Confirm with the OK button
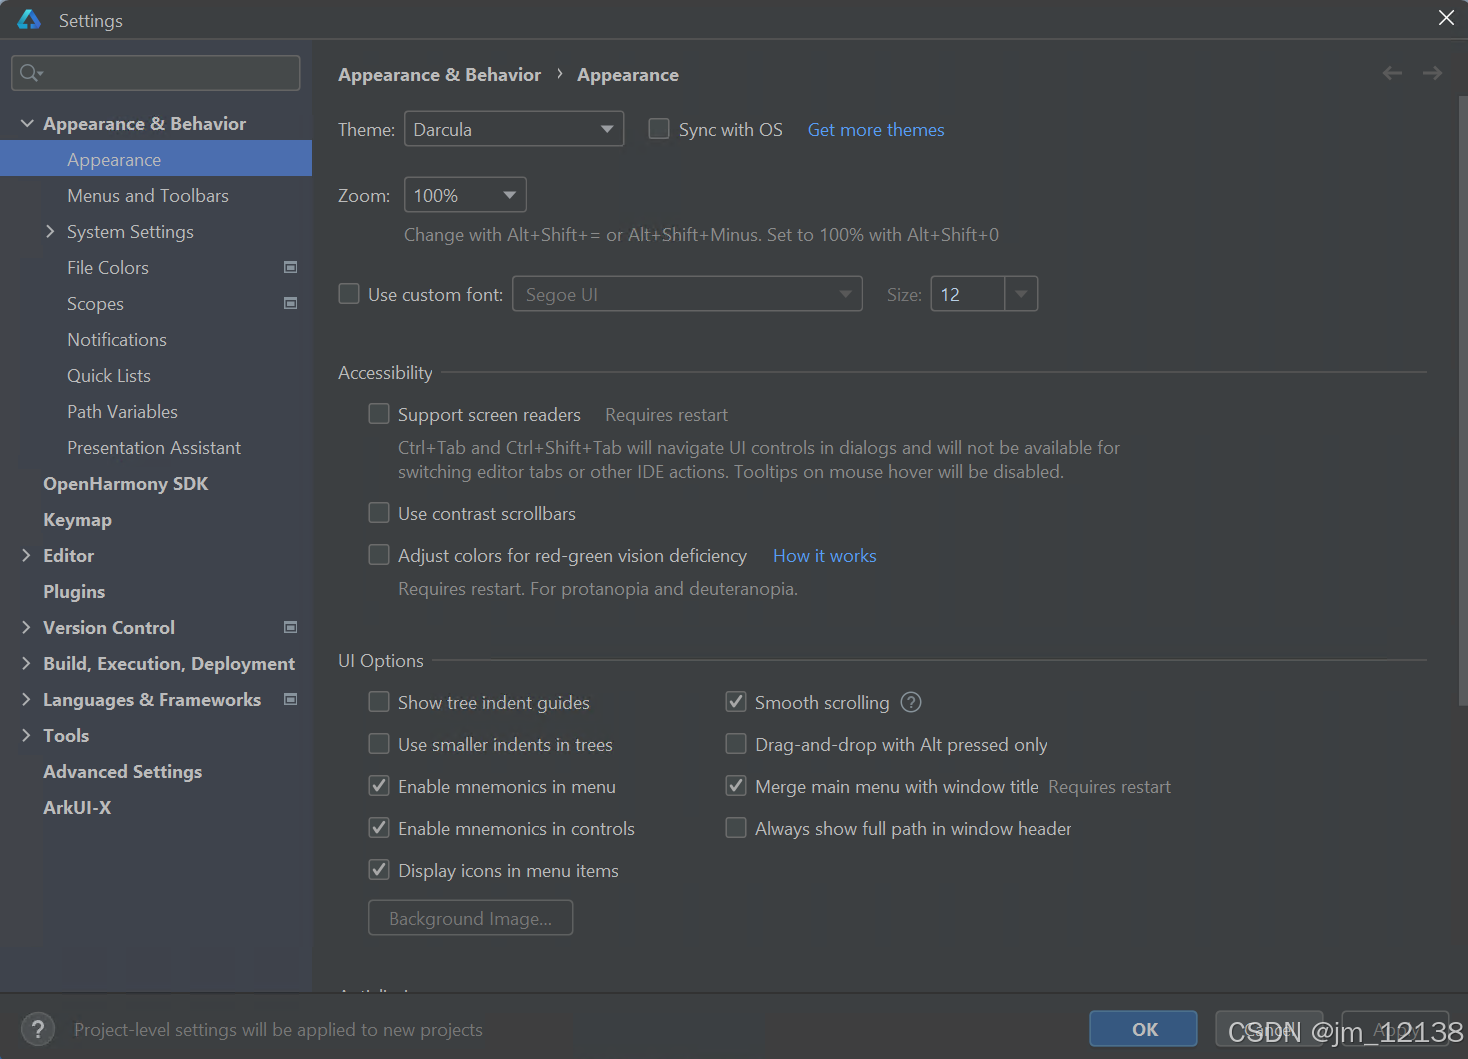The height and width of the screenshot is (1059, 1468). click(x=1143, y=1029)
